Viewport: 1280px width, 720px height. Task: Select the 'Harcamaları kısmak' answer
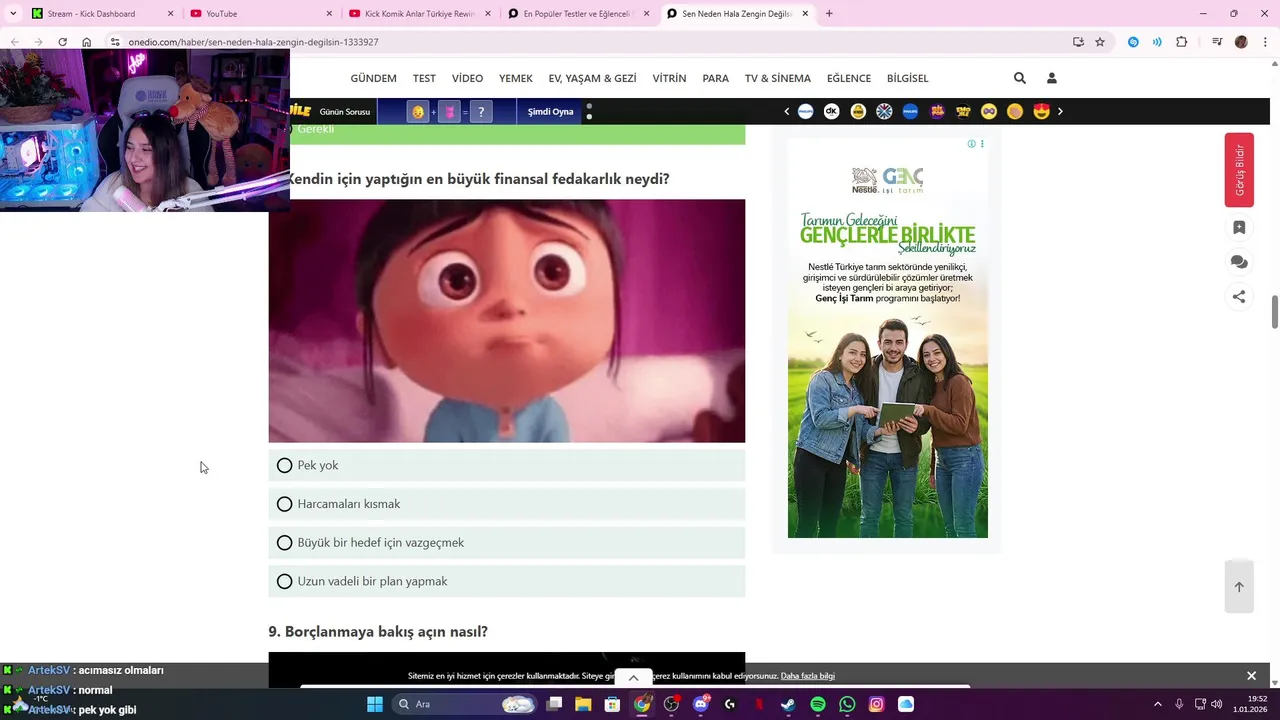[507, 504]
